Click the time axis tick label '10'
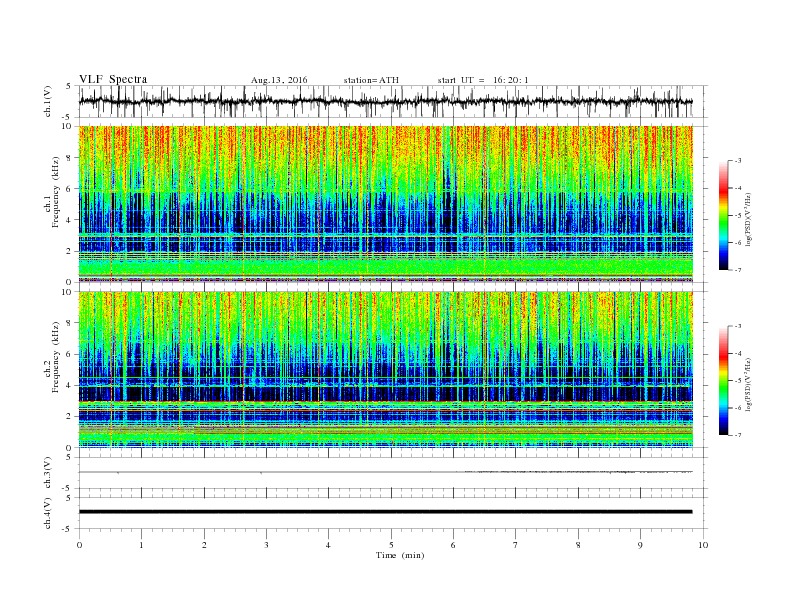Image resolution: width=792 pixels, height=612 pixels. [703, 545]
